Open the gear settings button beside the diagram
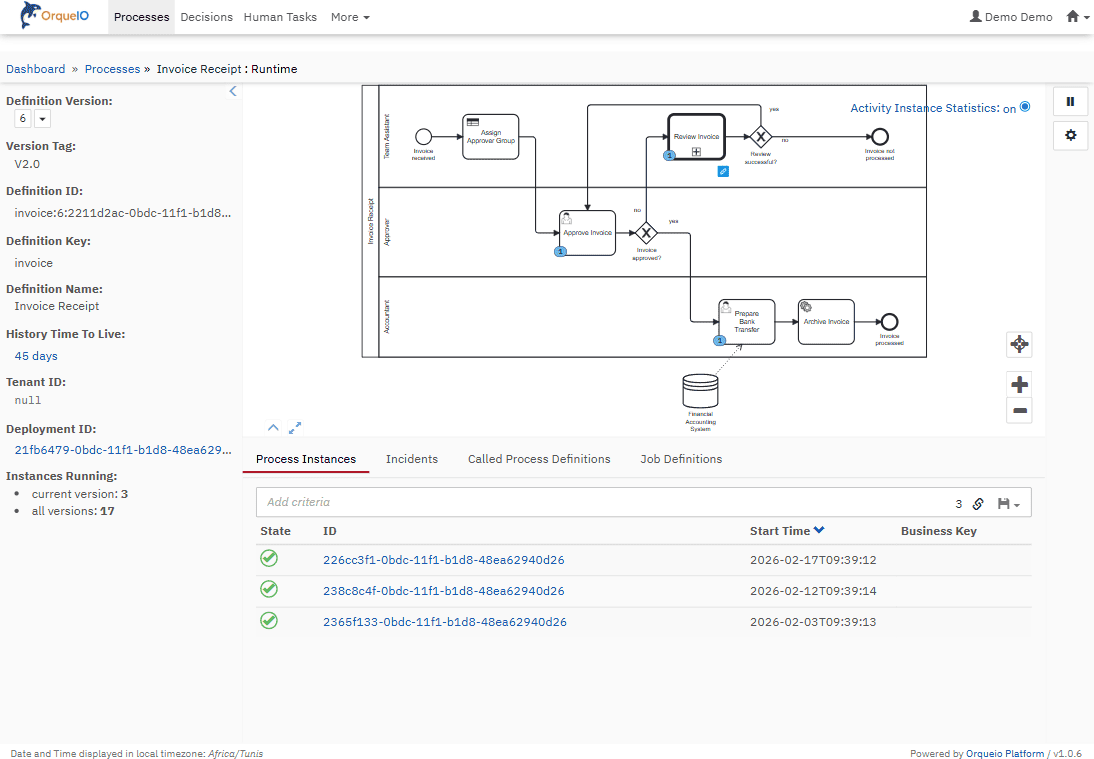Screen dimensions: 1094x759 point(1070,135)
